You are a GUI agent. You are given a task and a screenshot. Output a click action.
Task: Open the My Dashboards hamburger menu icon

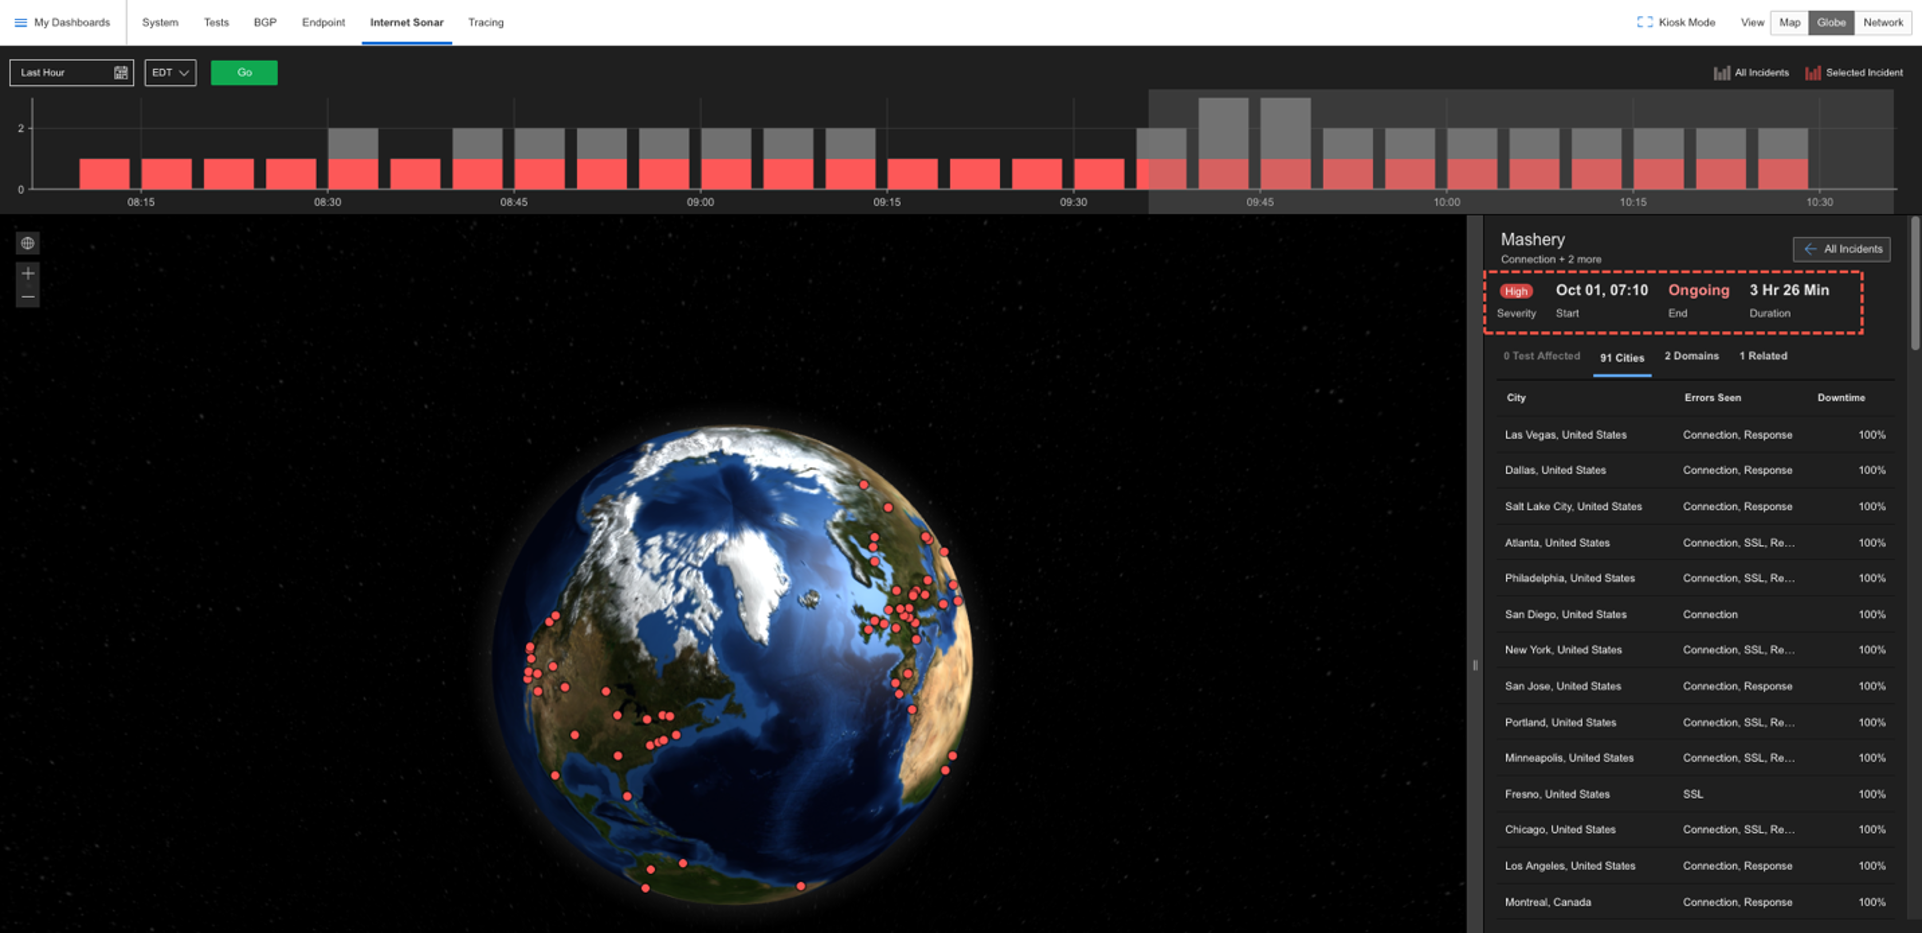click(20, 22)
